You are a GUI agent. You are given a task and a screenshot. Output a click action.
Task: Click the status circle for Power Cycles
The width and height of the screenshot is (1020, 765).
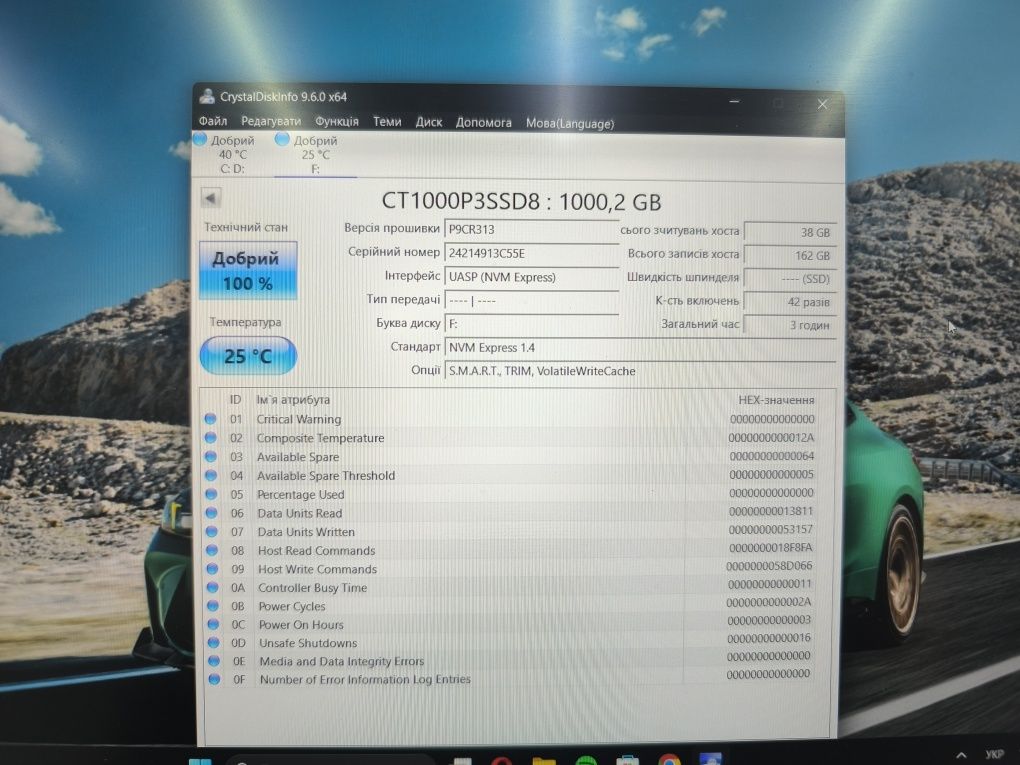point(213,606)
